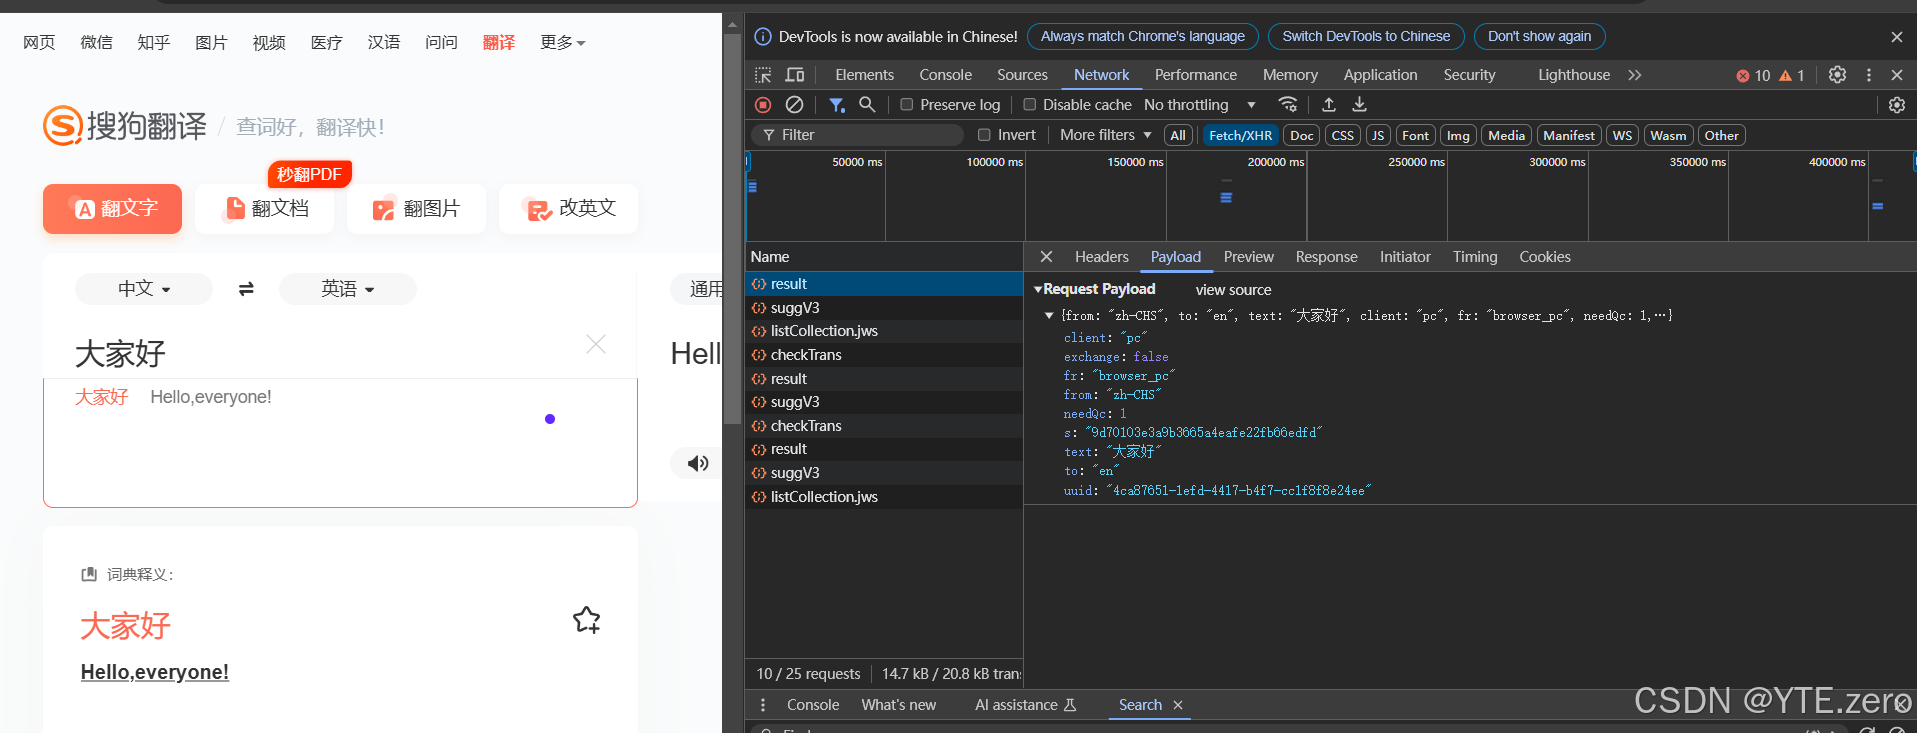Open the source language 中文 dropdown

pos(144,289)
